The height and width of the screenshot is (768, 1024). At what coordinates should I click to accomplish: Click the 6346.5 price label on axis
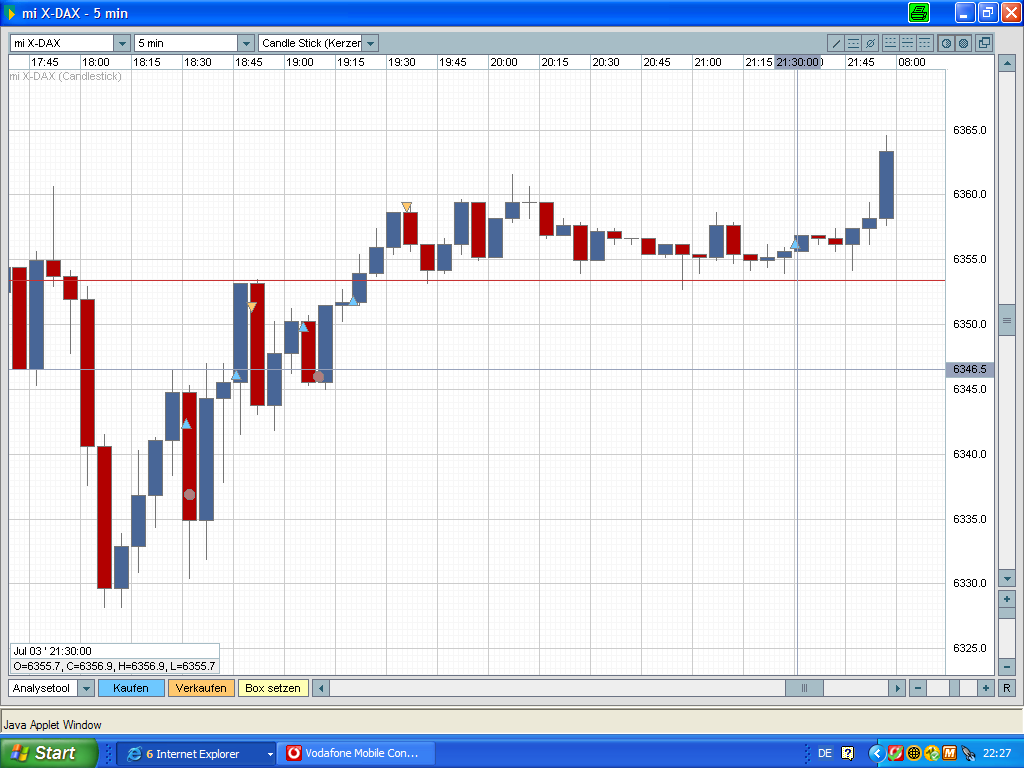pyautogui.click(x=970, y=370)
